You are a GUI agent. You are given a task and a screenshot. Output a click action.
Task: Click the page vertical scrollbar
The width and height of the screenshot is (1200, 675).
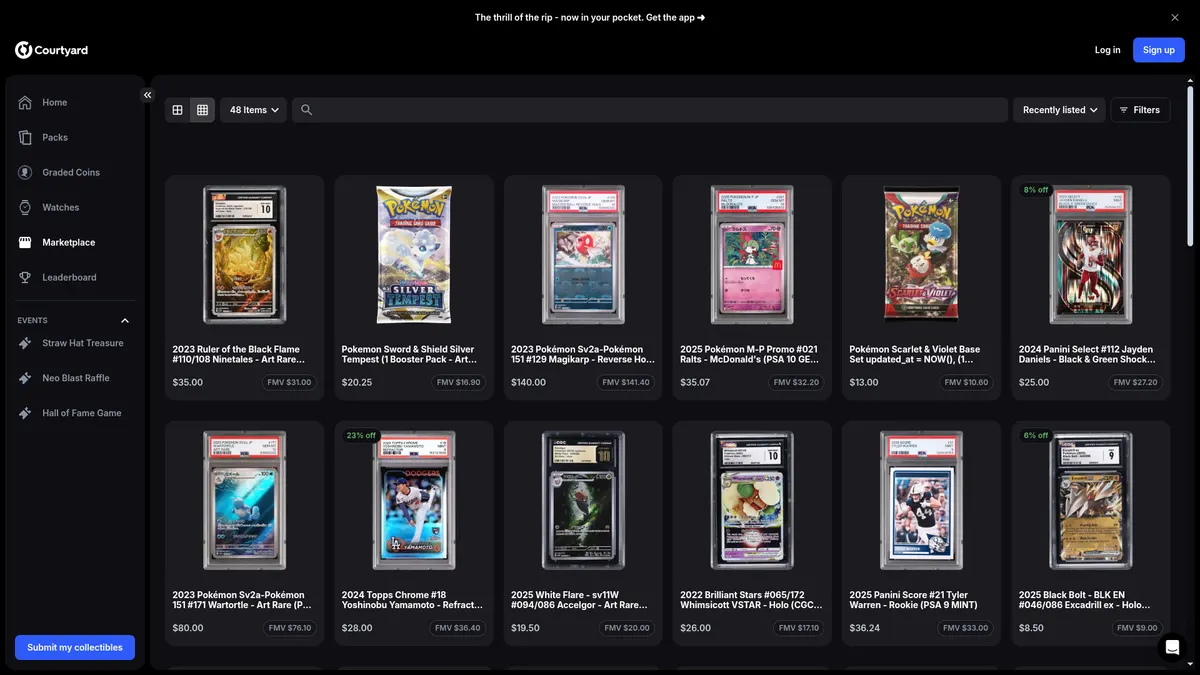[1189, 165]
